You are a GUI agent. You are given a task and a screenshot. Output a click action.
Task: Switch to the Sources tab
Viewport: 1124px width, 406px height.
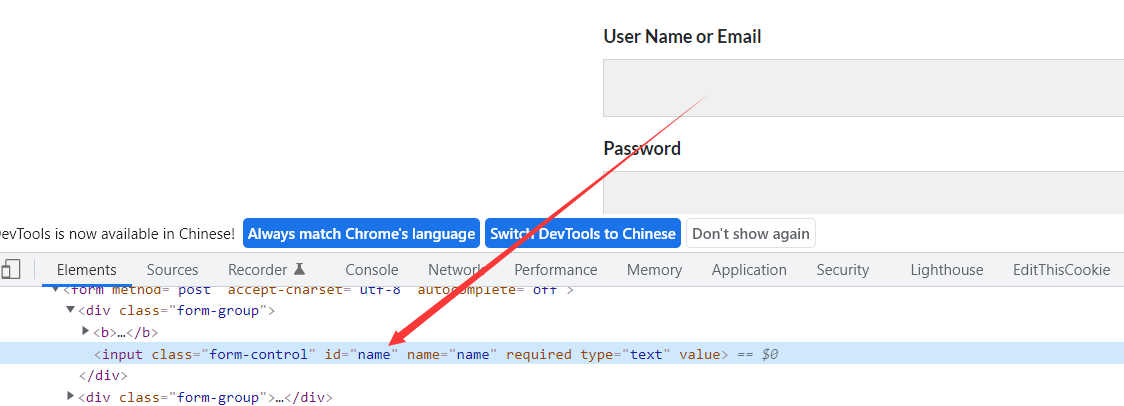172,270
